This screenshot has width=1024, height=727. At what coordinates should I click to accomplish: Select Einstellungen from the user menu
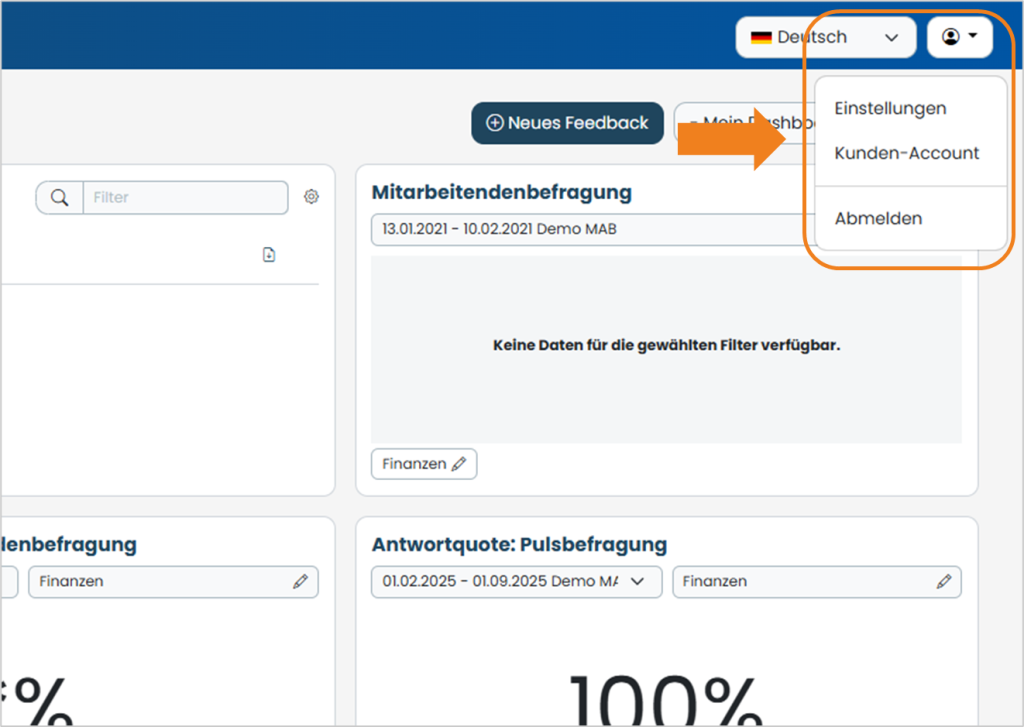pos(890,108)
